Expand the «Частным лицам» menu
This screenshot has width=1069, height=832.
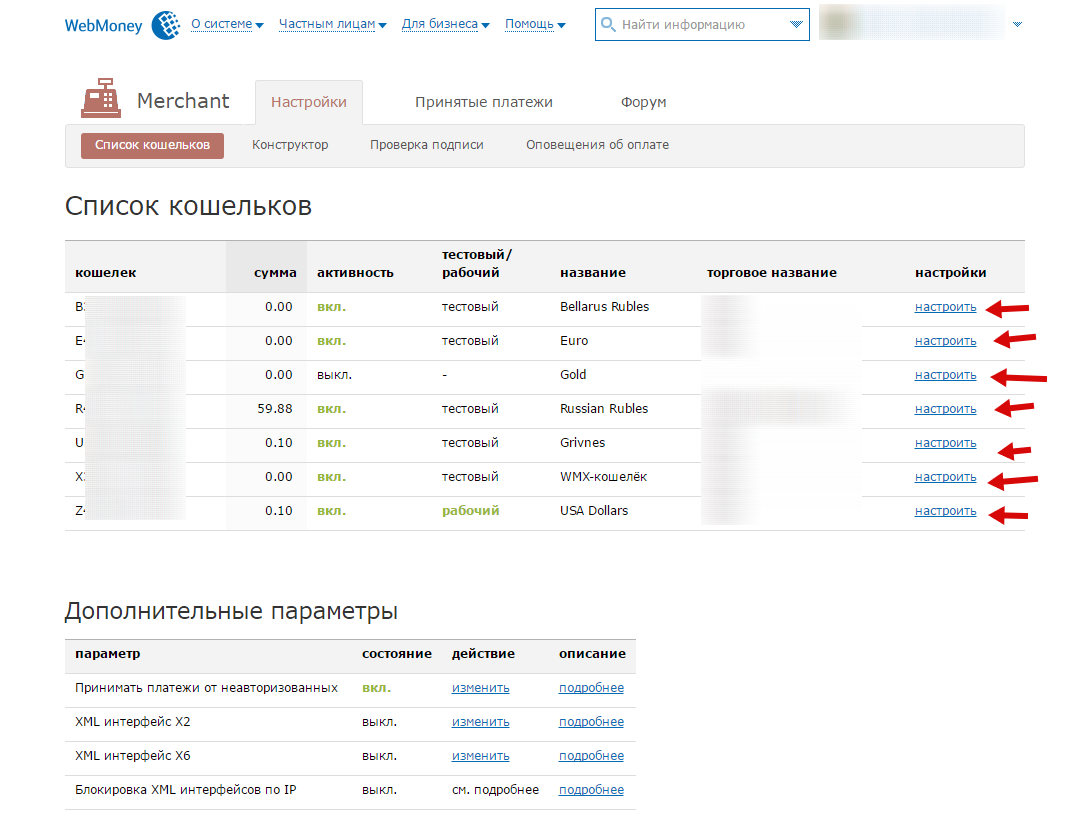click(332, 24)
